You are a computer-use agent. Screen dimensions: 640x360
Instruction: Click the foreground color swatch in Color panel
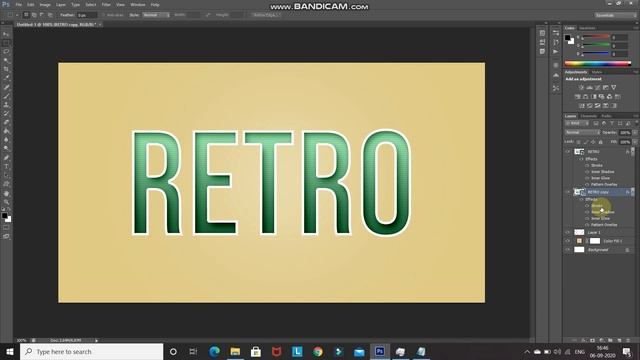point(567,38)
